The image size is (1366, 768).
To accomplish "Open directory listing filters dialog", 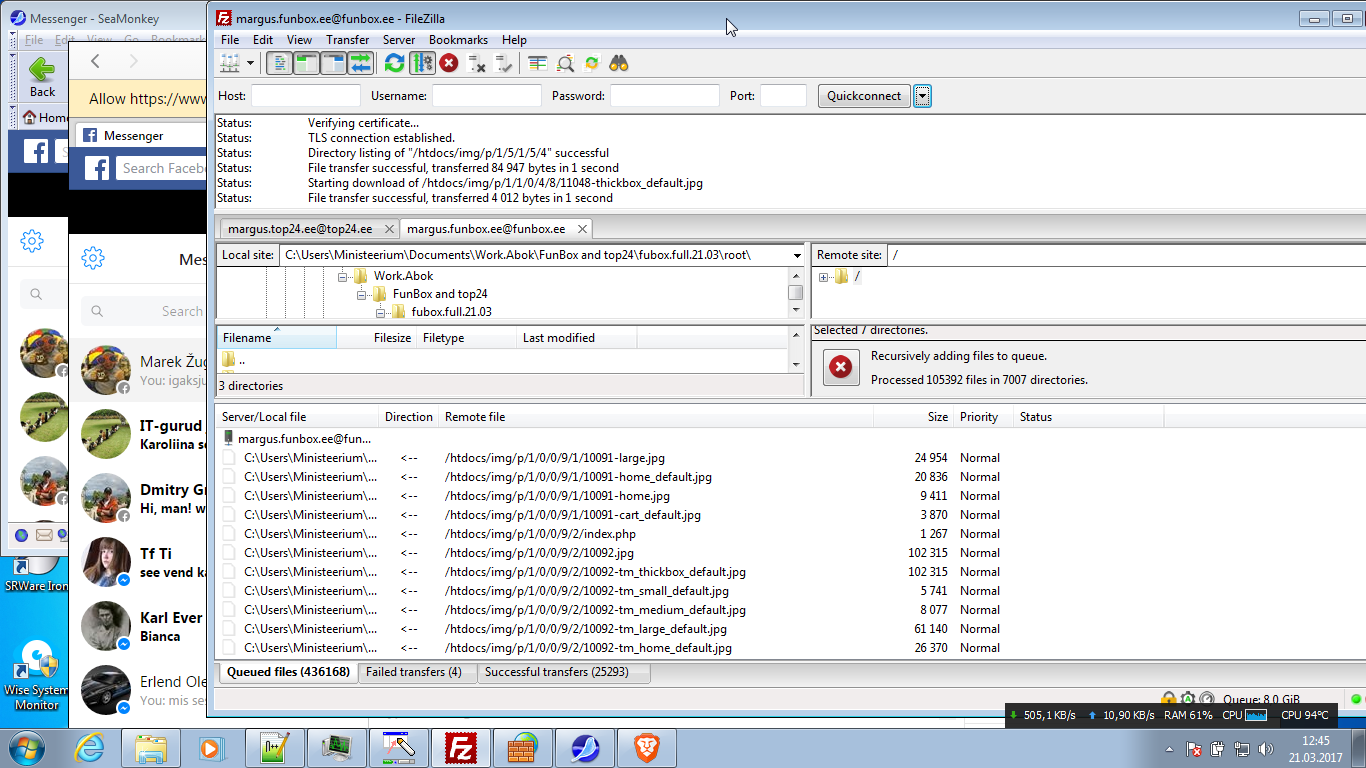I will click(x=538, y=63).
